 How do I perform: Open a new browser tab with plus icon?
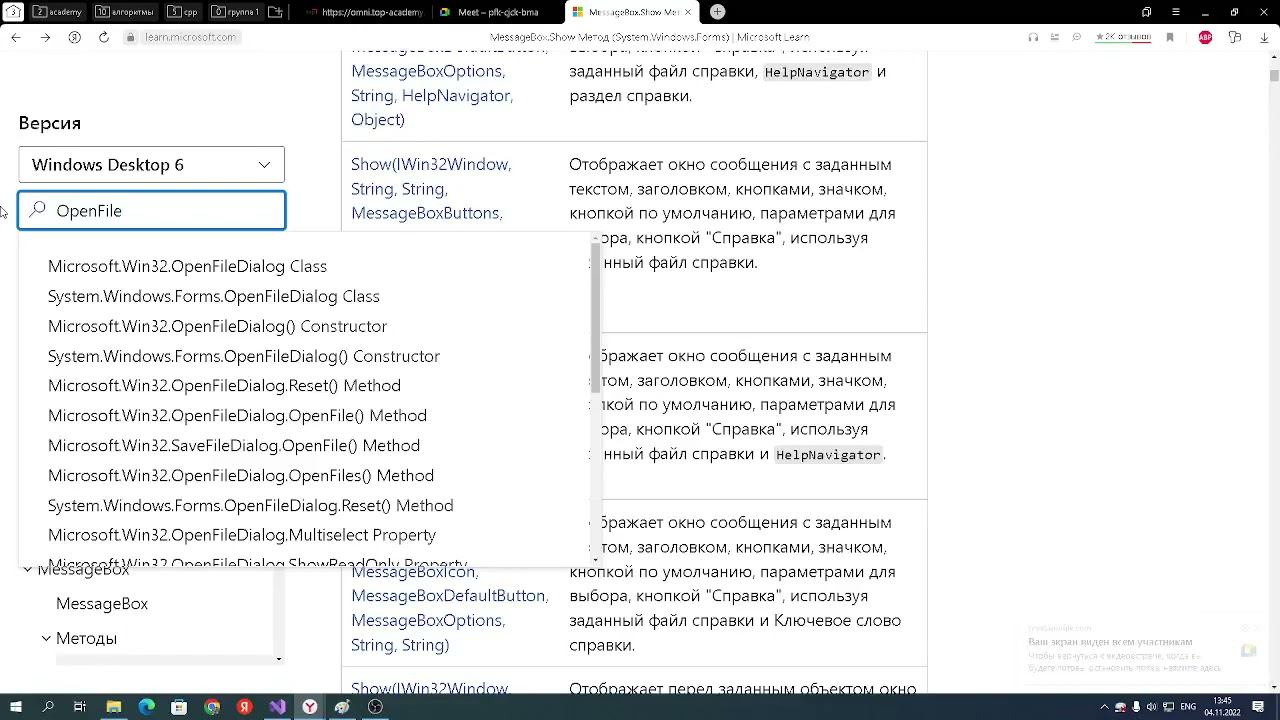[x=717, y=12]
